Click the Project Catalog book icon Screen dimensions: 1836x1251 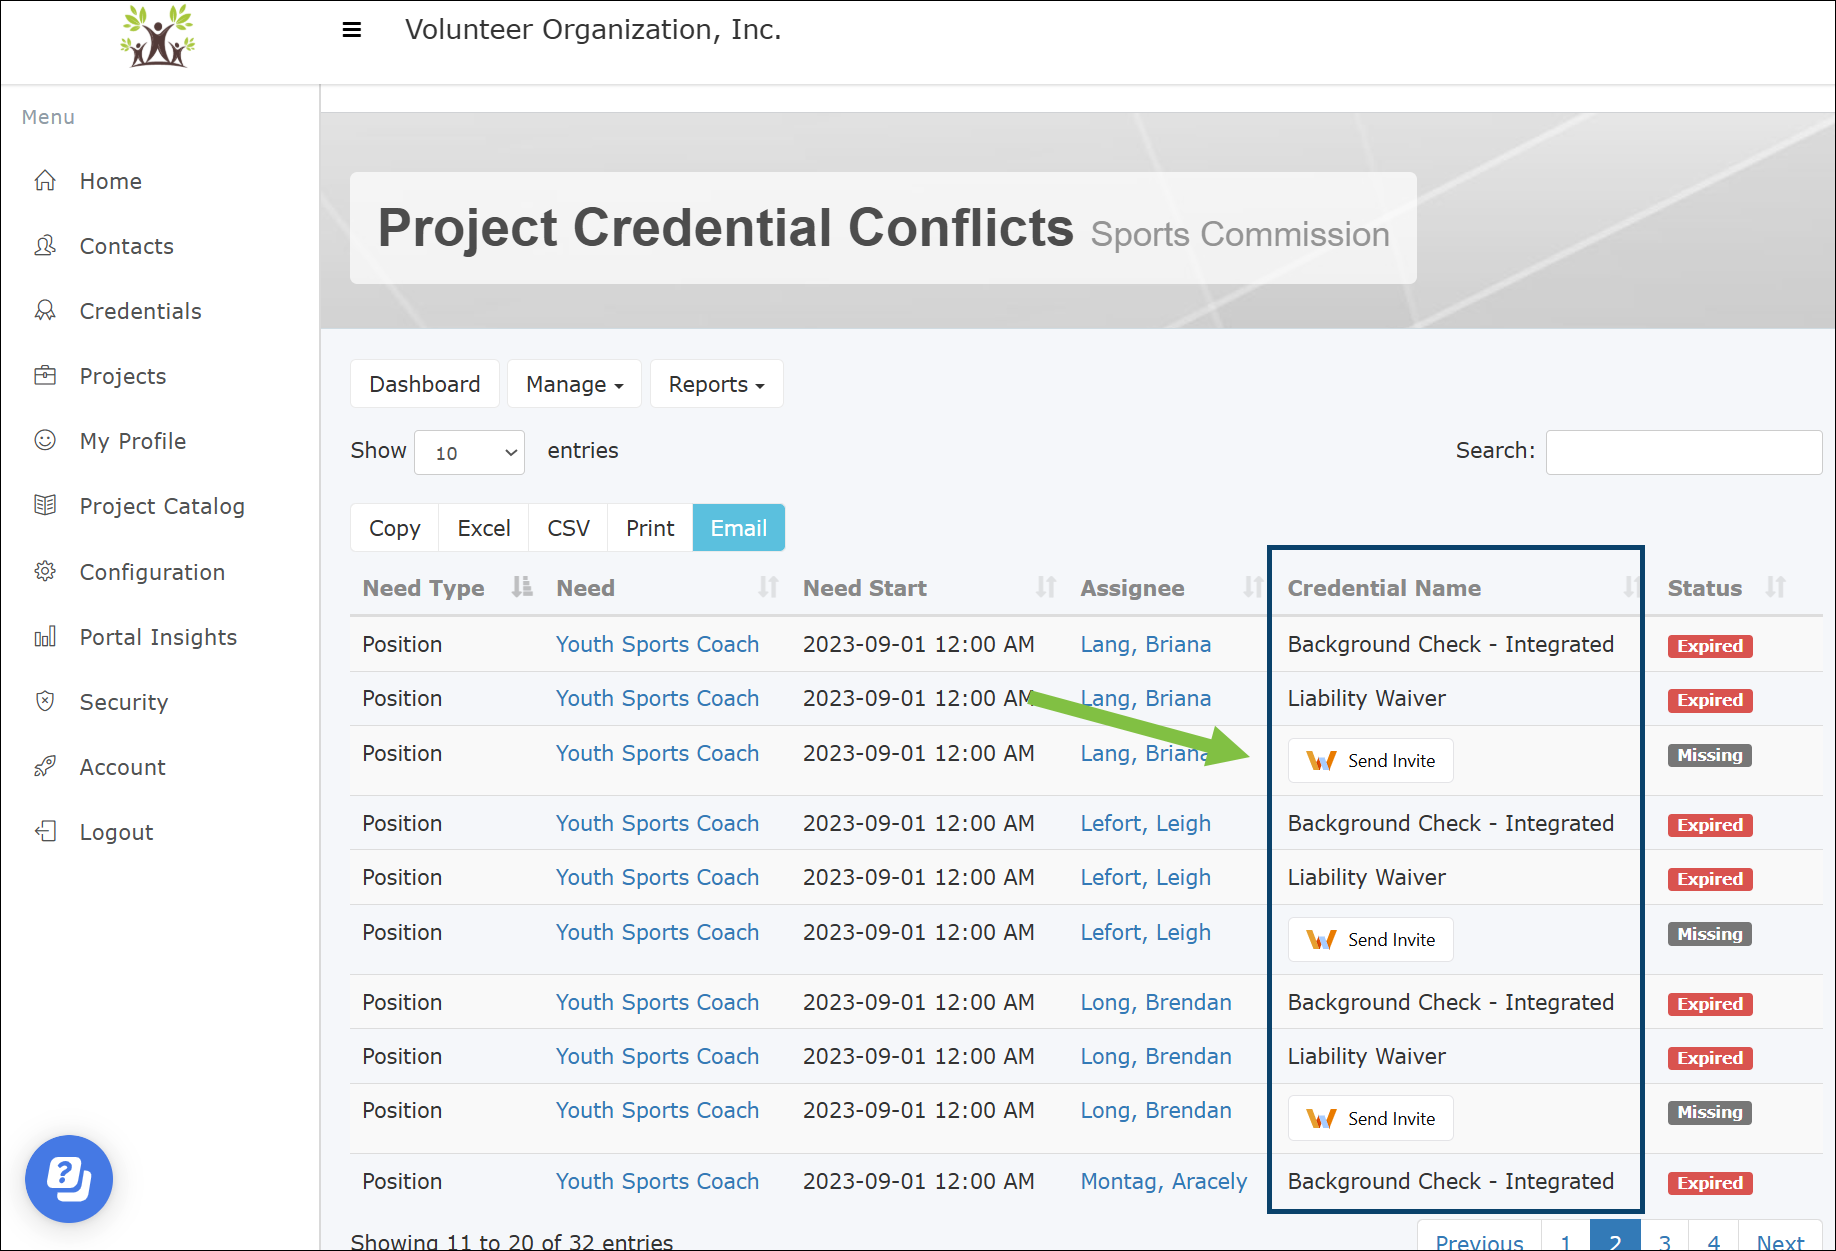45,506
